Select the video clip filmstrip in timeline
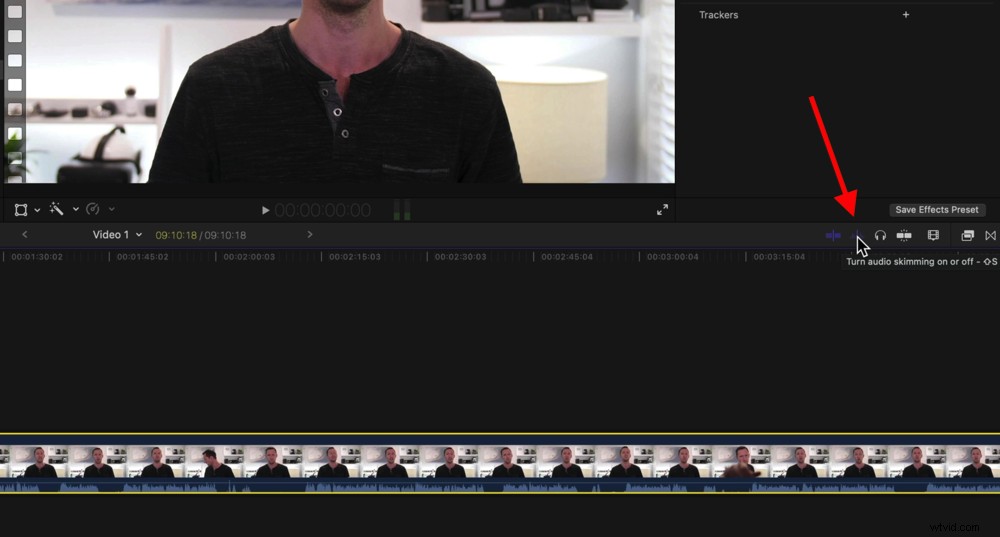 [x=500, y=461]
